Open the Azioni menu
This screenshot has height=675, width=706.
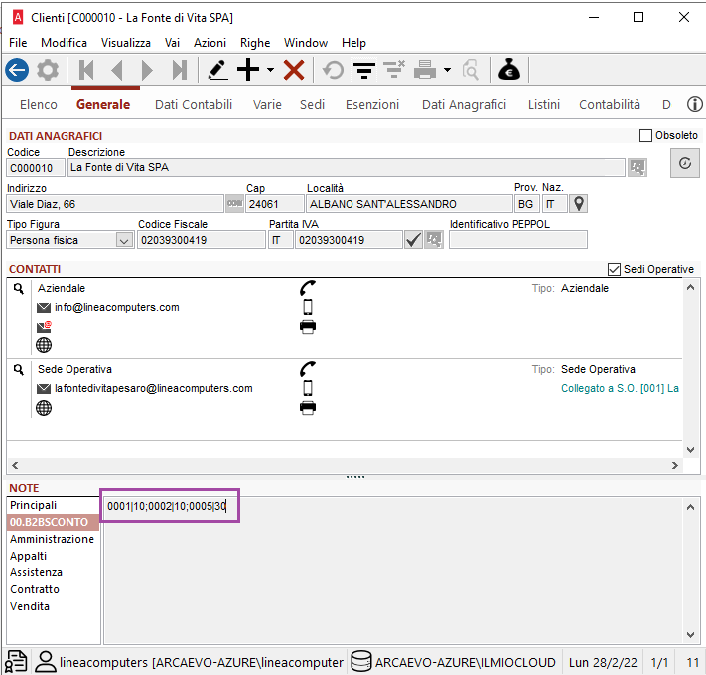point(209,43)
